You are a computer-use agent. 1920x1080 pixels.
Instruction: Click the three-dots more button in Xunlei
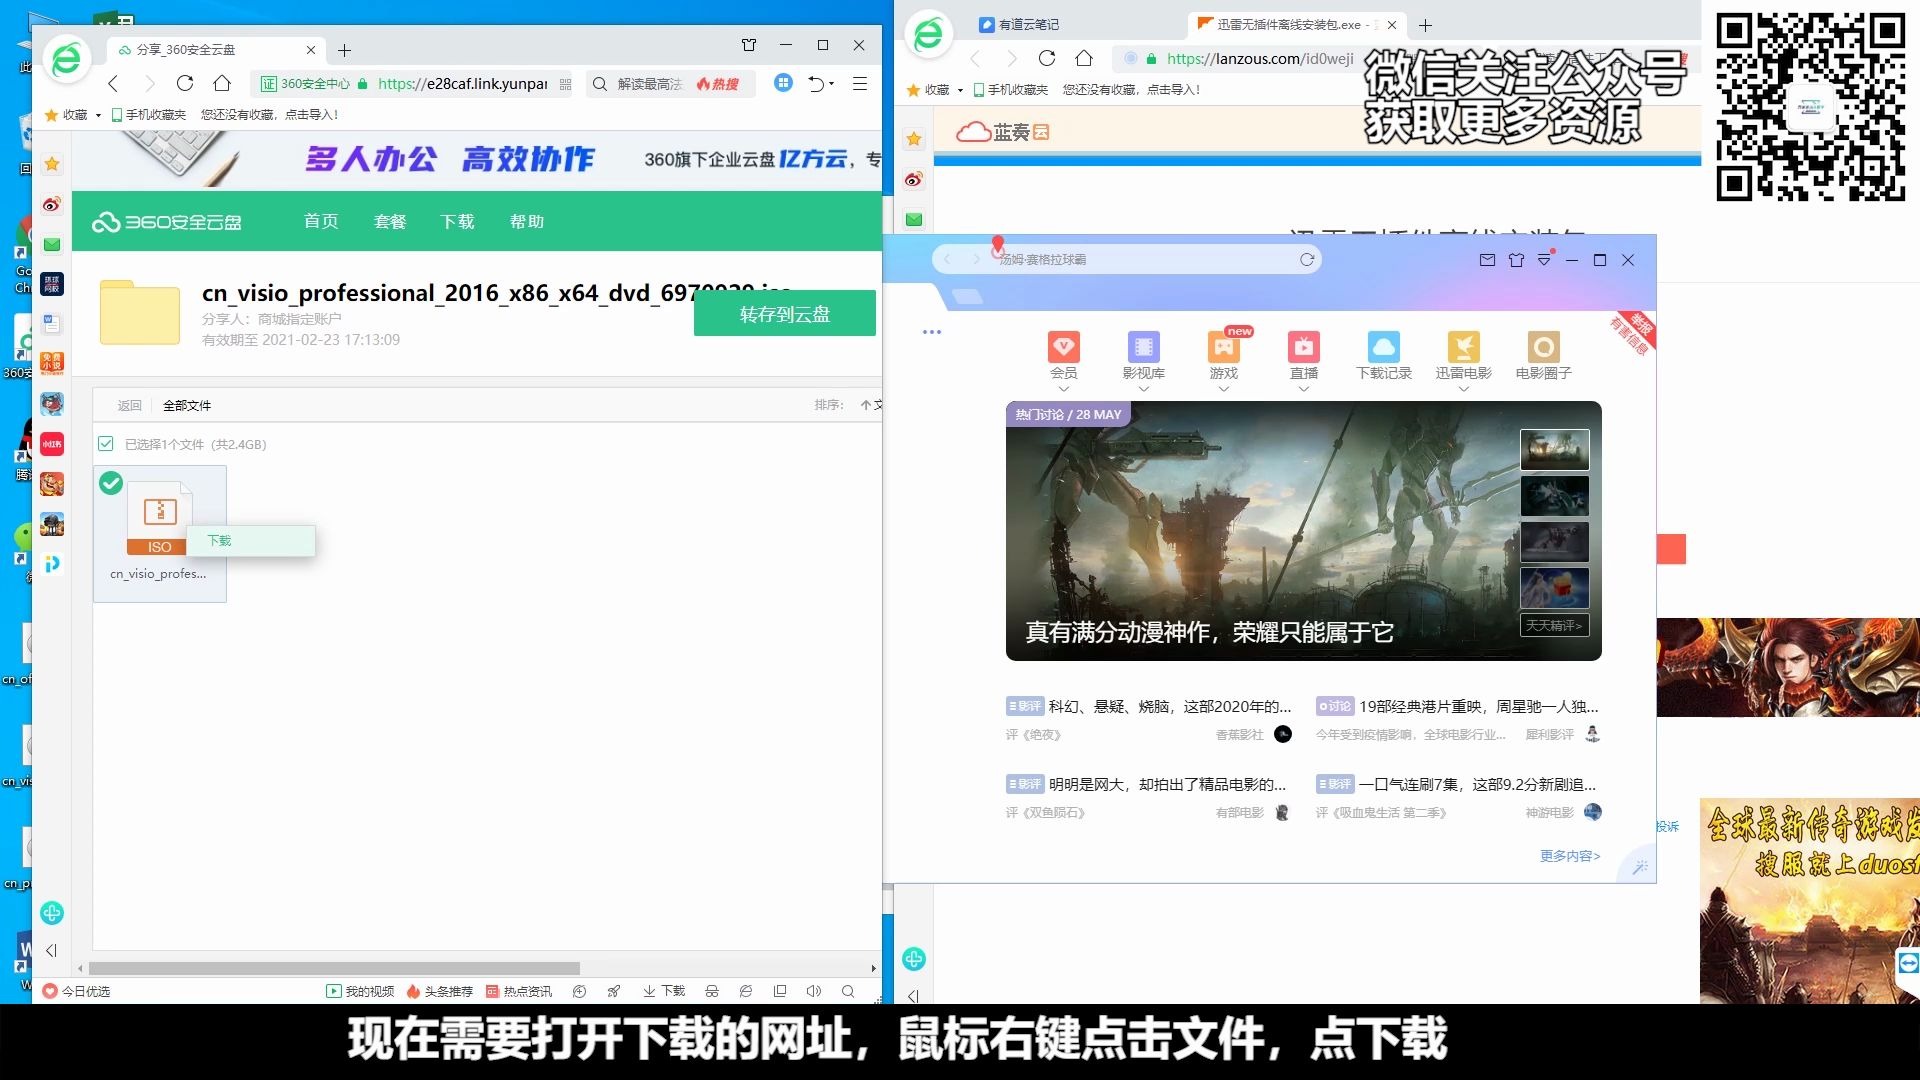pyautogui.click(x=932, y=332)
